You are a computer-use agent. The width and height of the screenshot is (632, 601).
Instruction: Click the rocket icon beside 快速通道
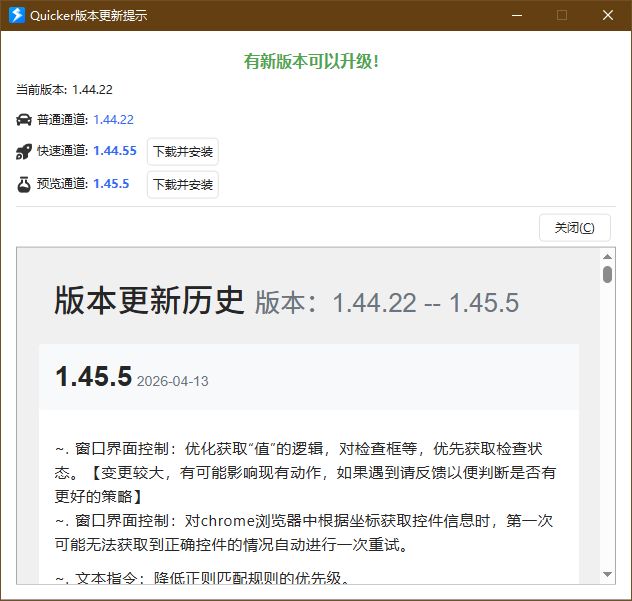24,152
